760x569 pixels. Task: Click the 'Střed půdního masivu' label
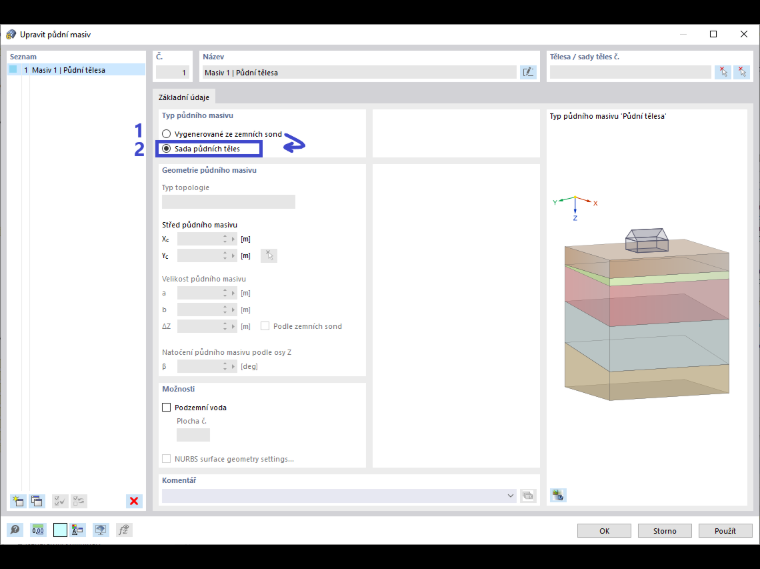[200, 225]
